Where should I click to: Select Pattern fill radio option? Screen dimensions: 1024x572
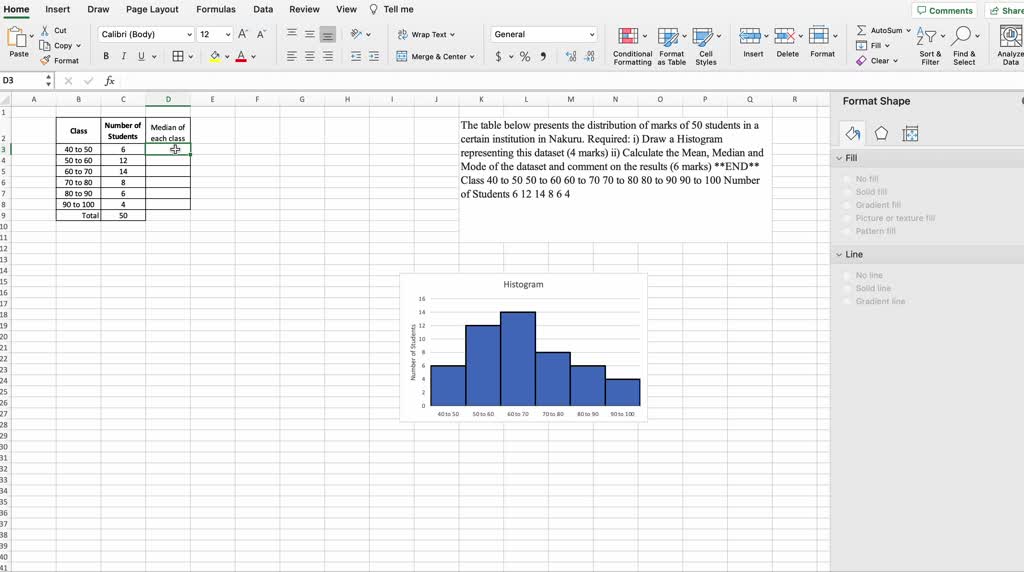pyautogui.click(x=847, y=231)
